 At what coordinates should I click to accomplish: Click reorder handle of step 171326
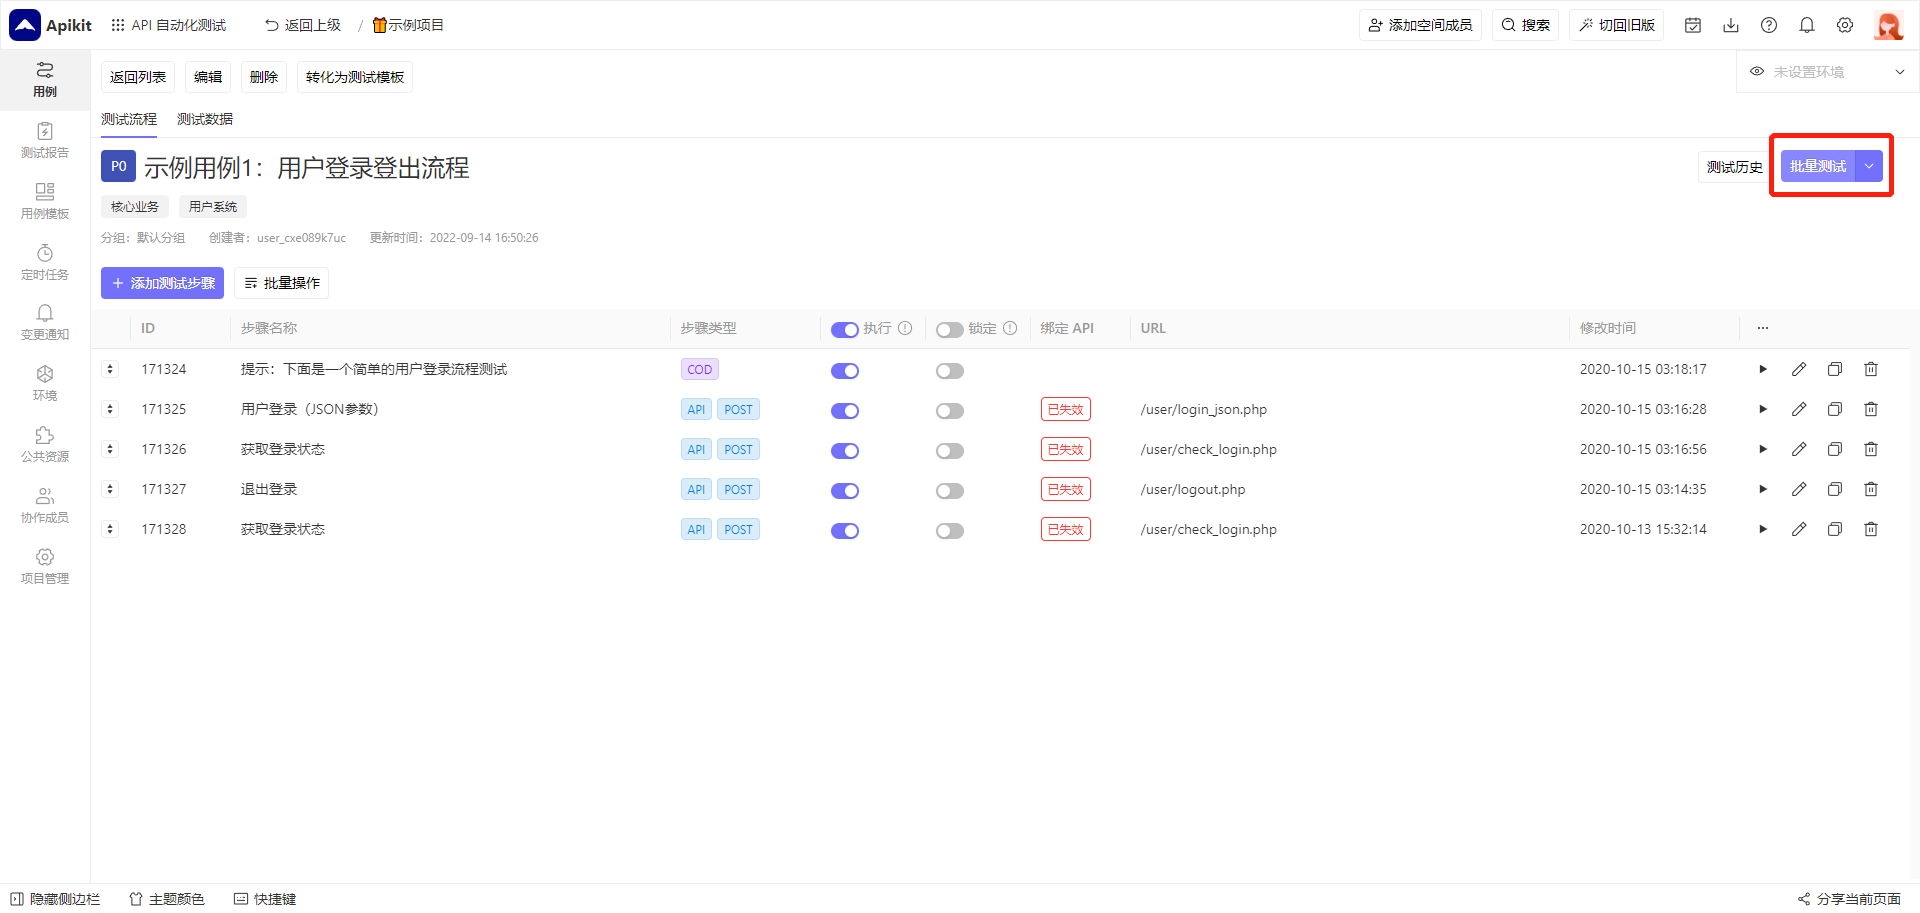pyautogui.click(x=110, y=449)
